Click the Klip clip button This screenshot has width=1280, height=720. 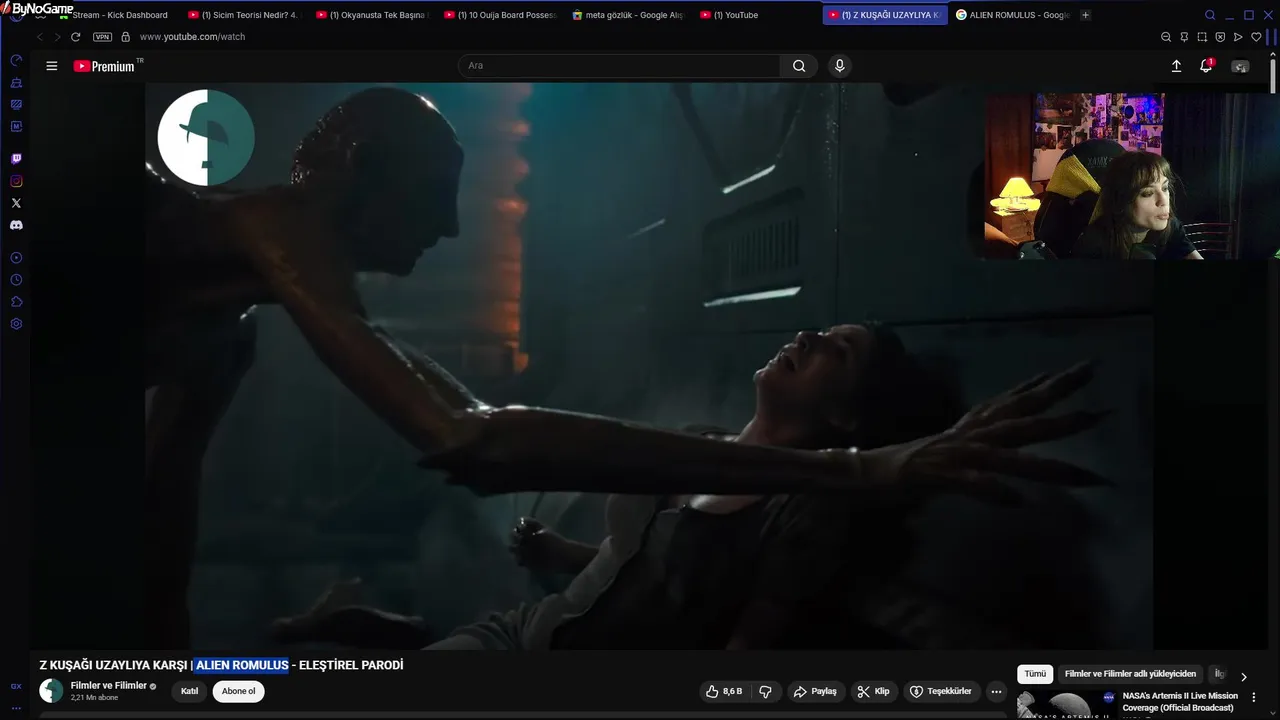pos(874,691)
